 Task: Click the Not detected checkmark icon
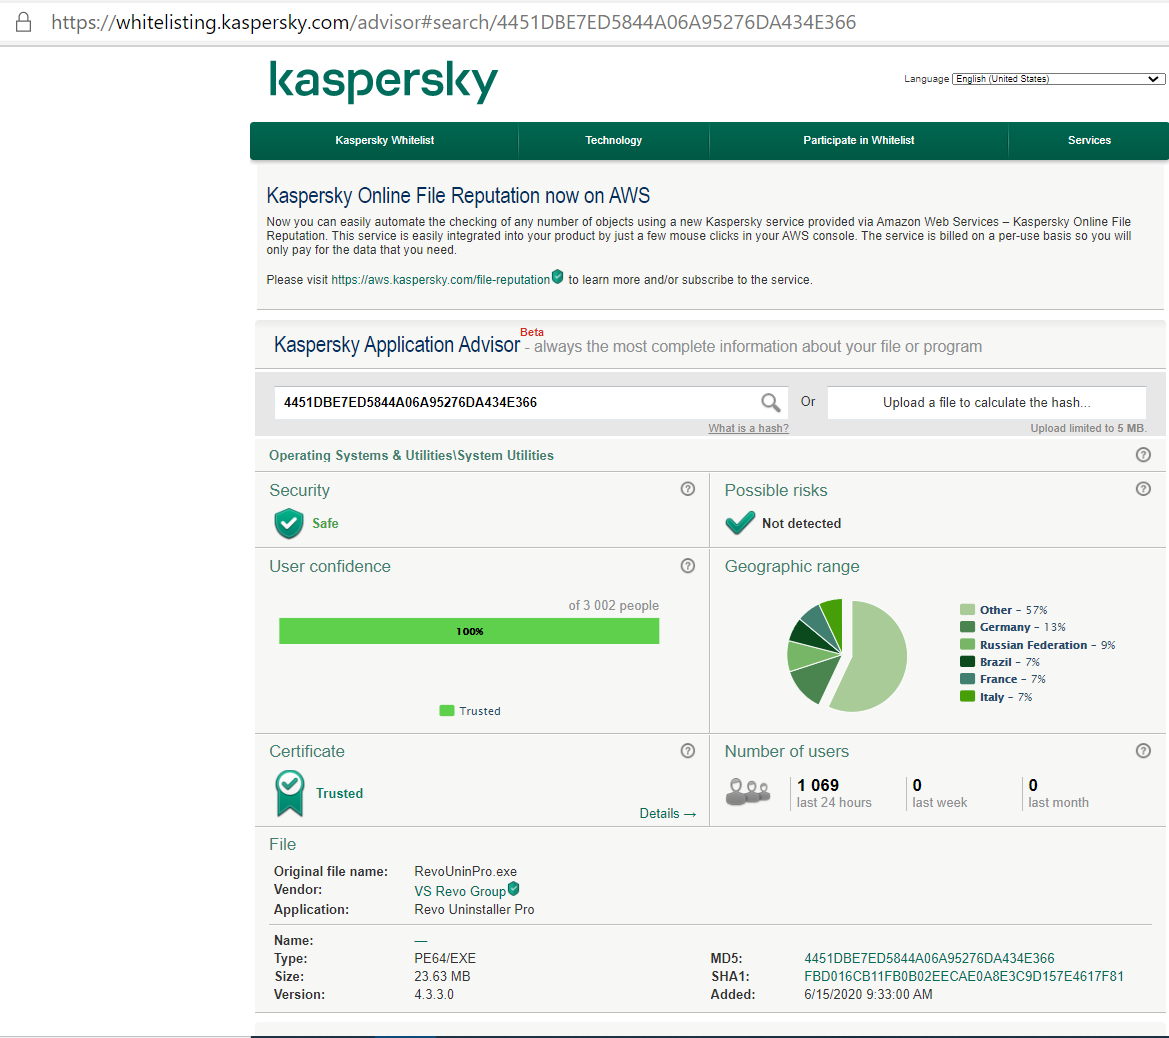(740, 523)
